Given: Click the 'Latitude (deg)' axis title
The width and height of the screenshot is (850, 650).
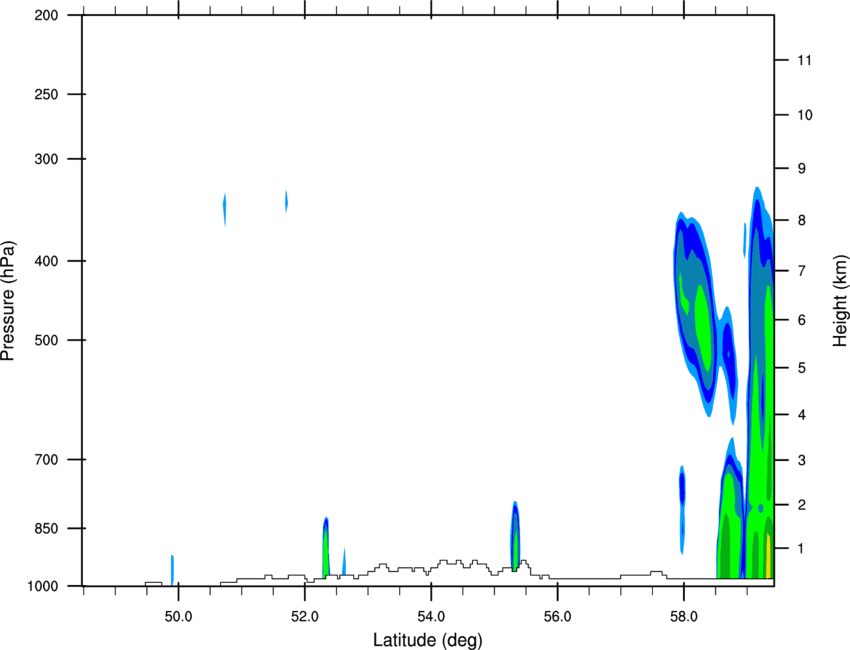Looking at the screenshot, I should point(428,640).
